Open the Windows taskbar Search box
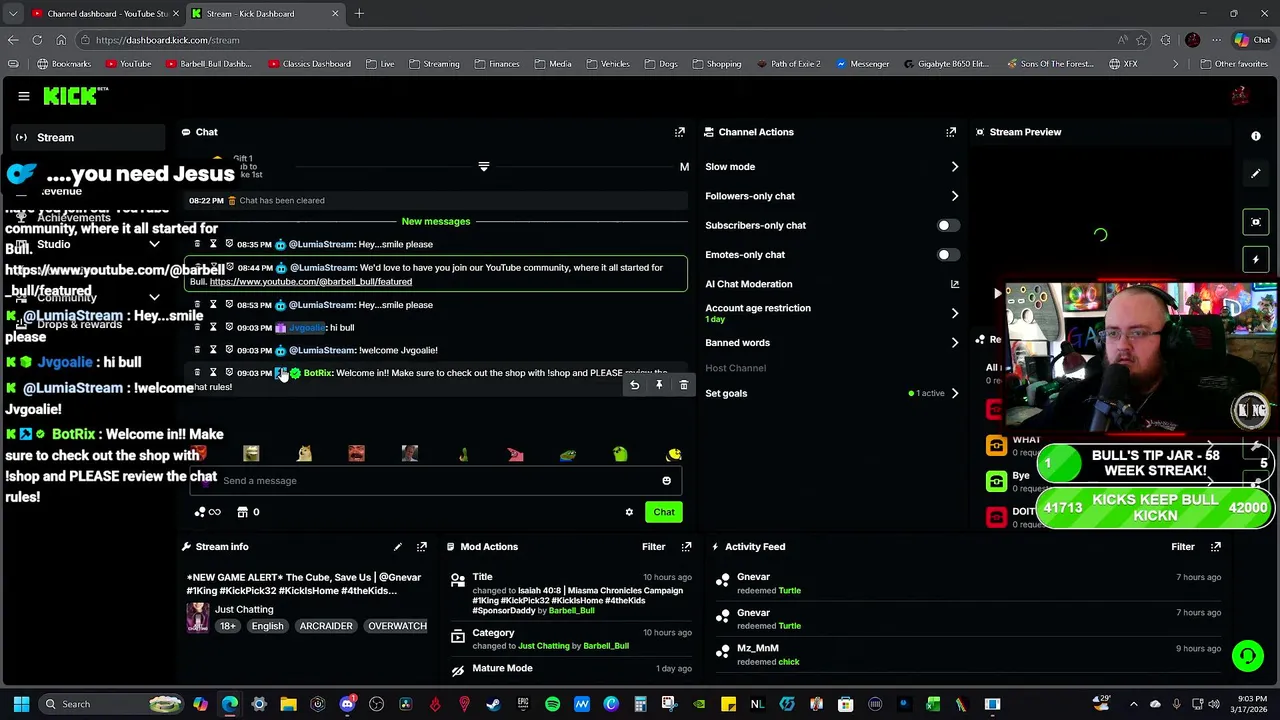The width and height of the screenshot is (1280, 720). pos(112,704)
